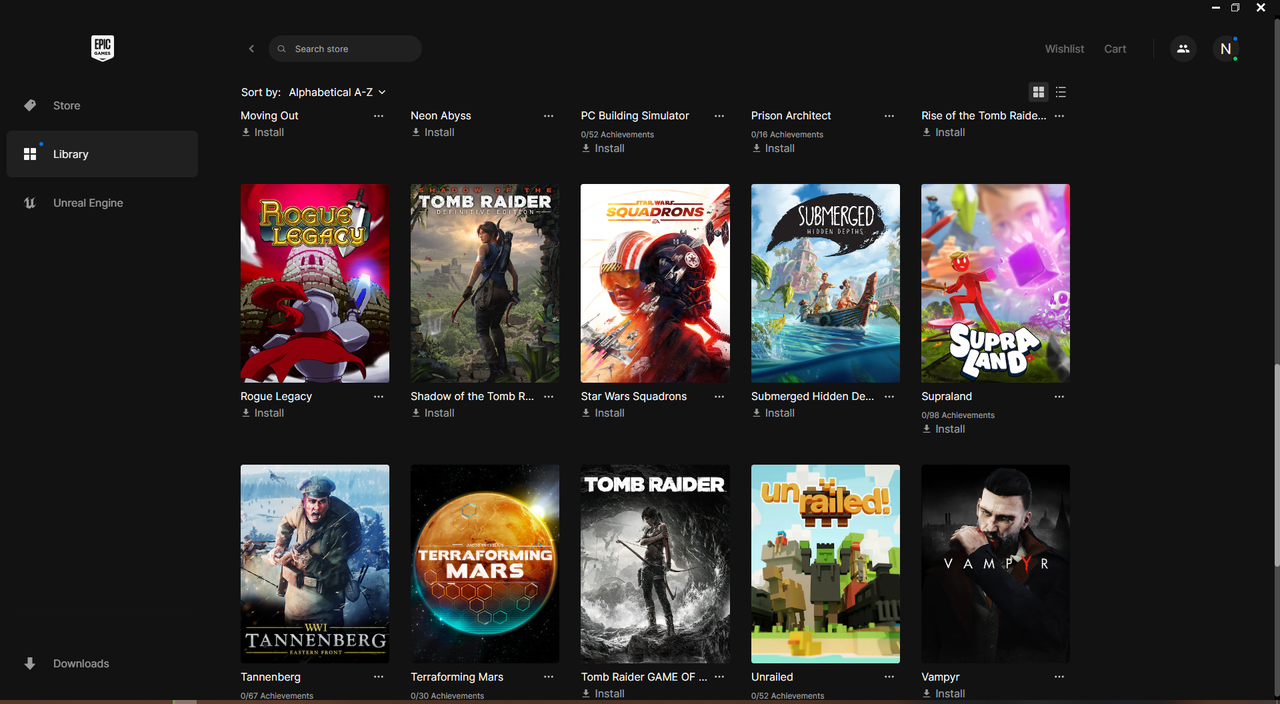The height and width of the screenshot is (704, 1280).
Task: Install Shadow of the Tomb Raider
Action: pos(433,413)
